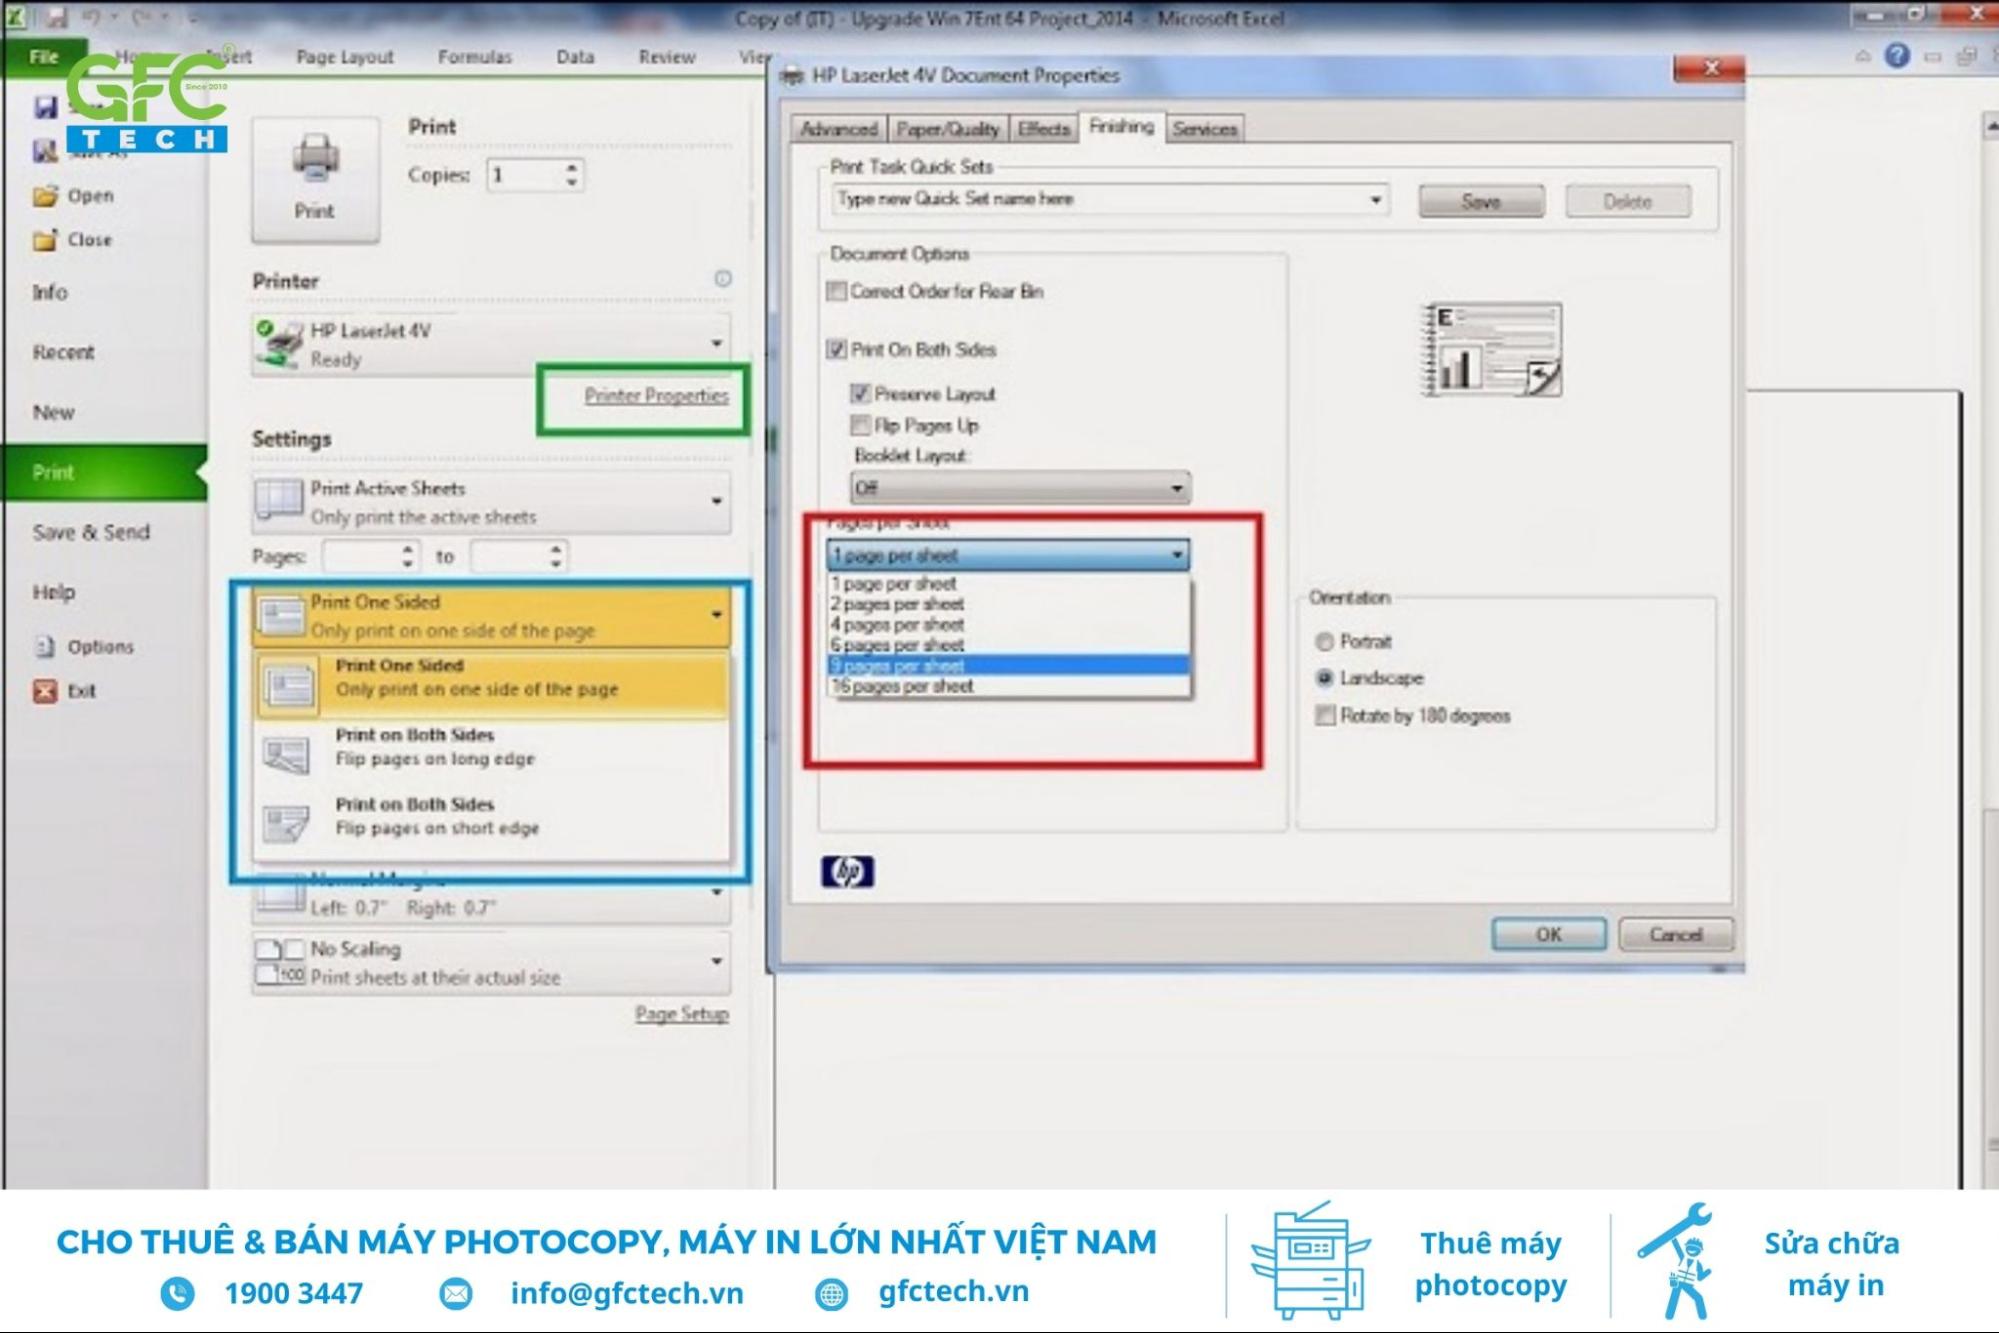Image resolution: width=1999 pixels, height=1333 pixels.
Task: Click the Advanced tab in printer dialog
Action: click(836, 128)
